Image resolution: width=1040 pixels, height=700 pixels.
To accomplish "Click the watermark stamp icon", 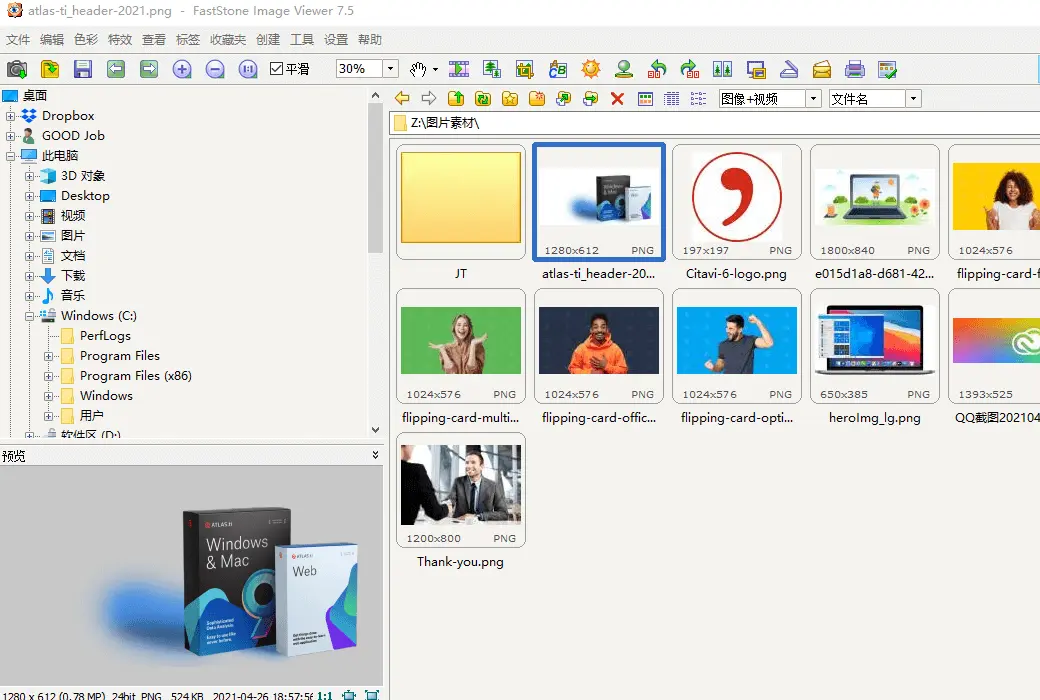I will click(623, 69).
